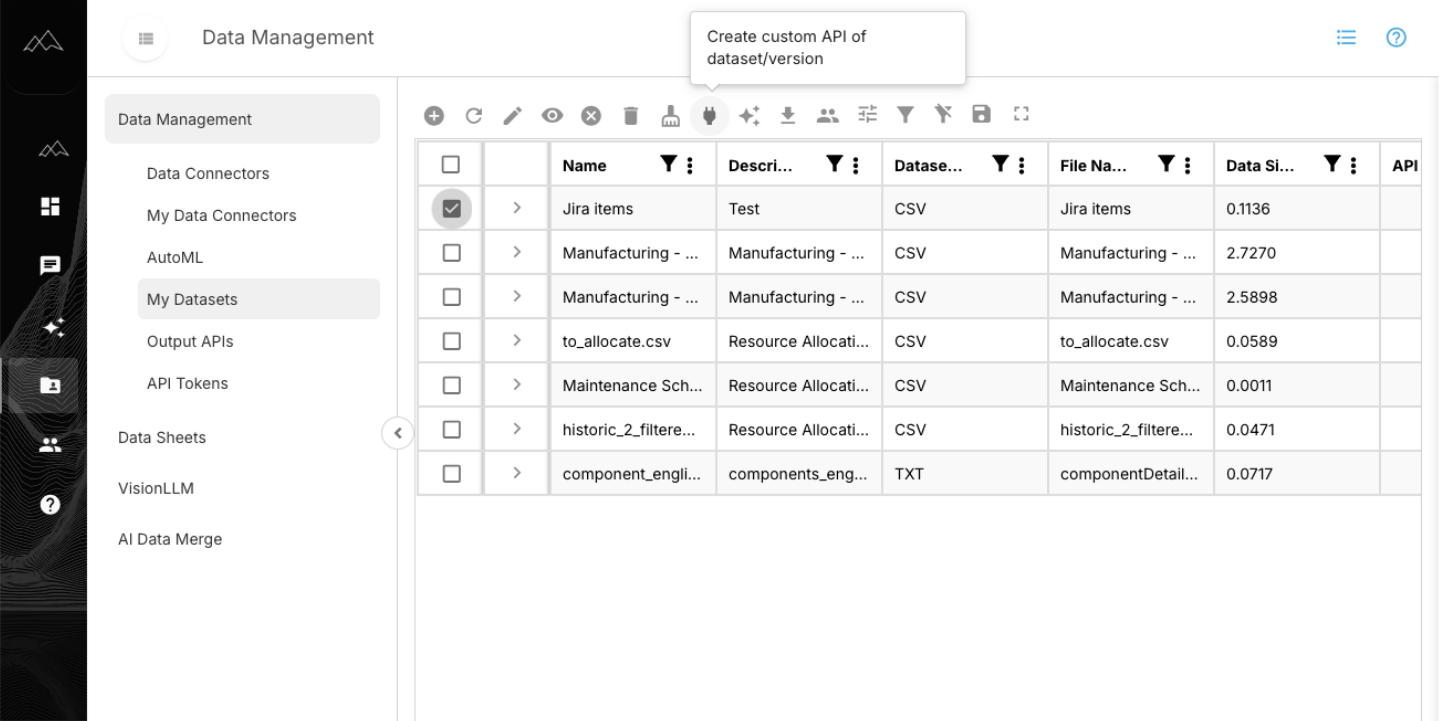The height and width of the screenshot is (721, 1439).
Task: Collapse the left navigation panel with chevron
Action: point(397,432)
